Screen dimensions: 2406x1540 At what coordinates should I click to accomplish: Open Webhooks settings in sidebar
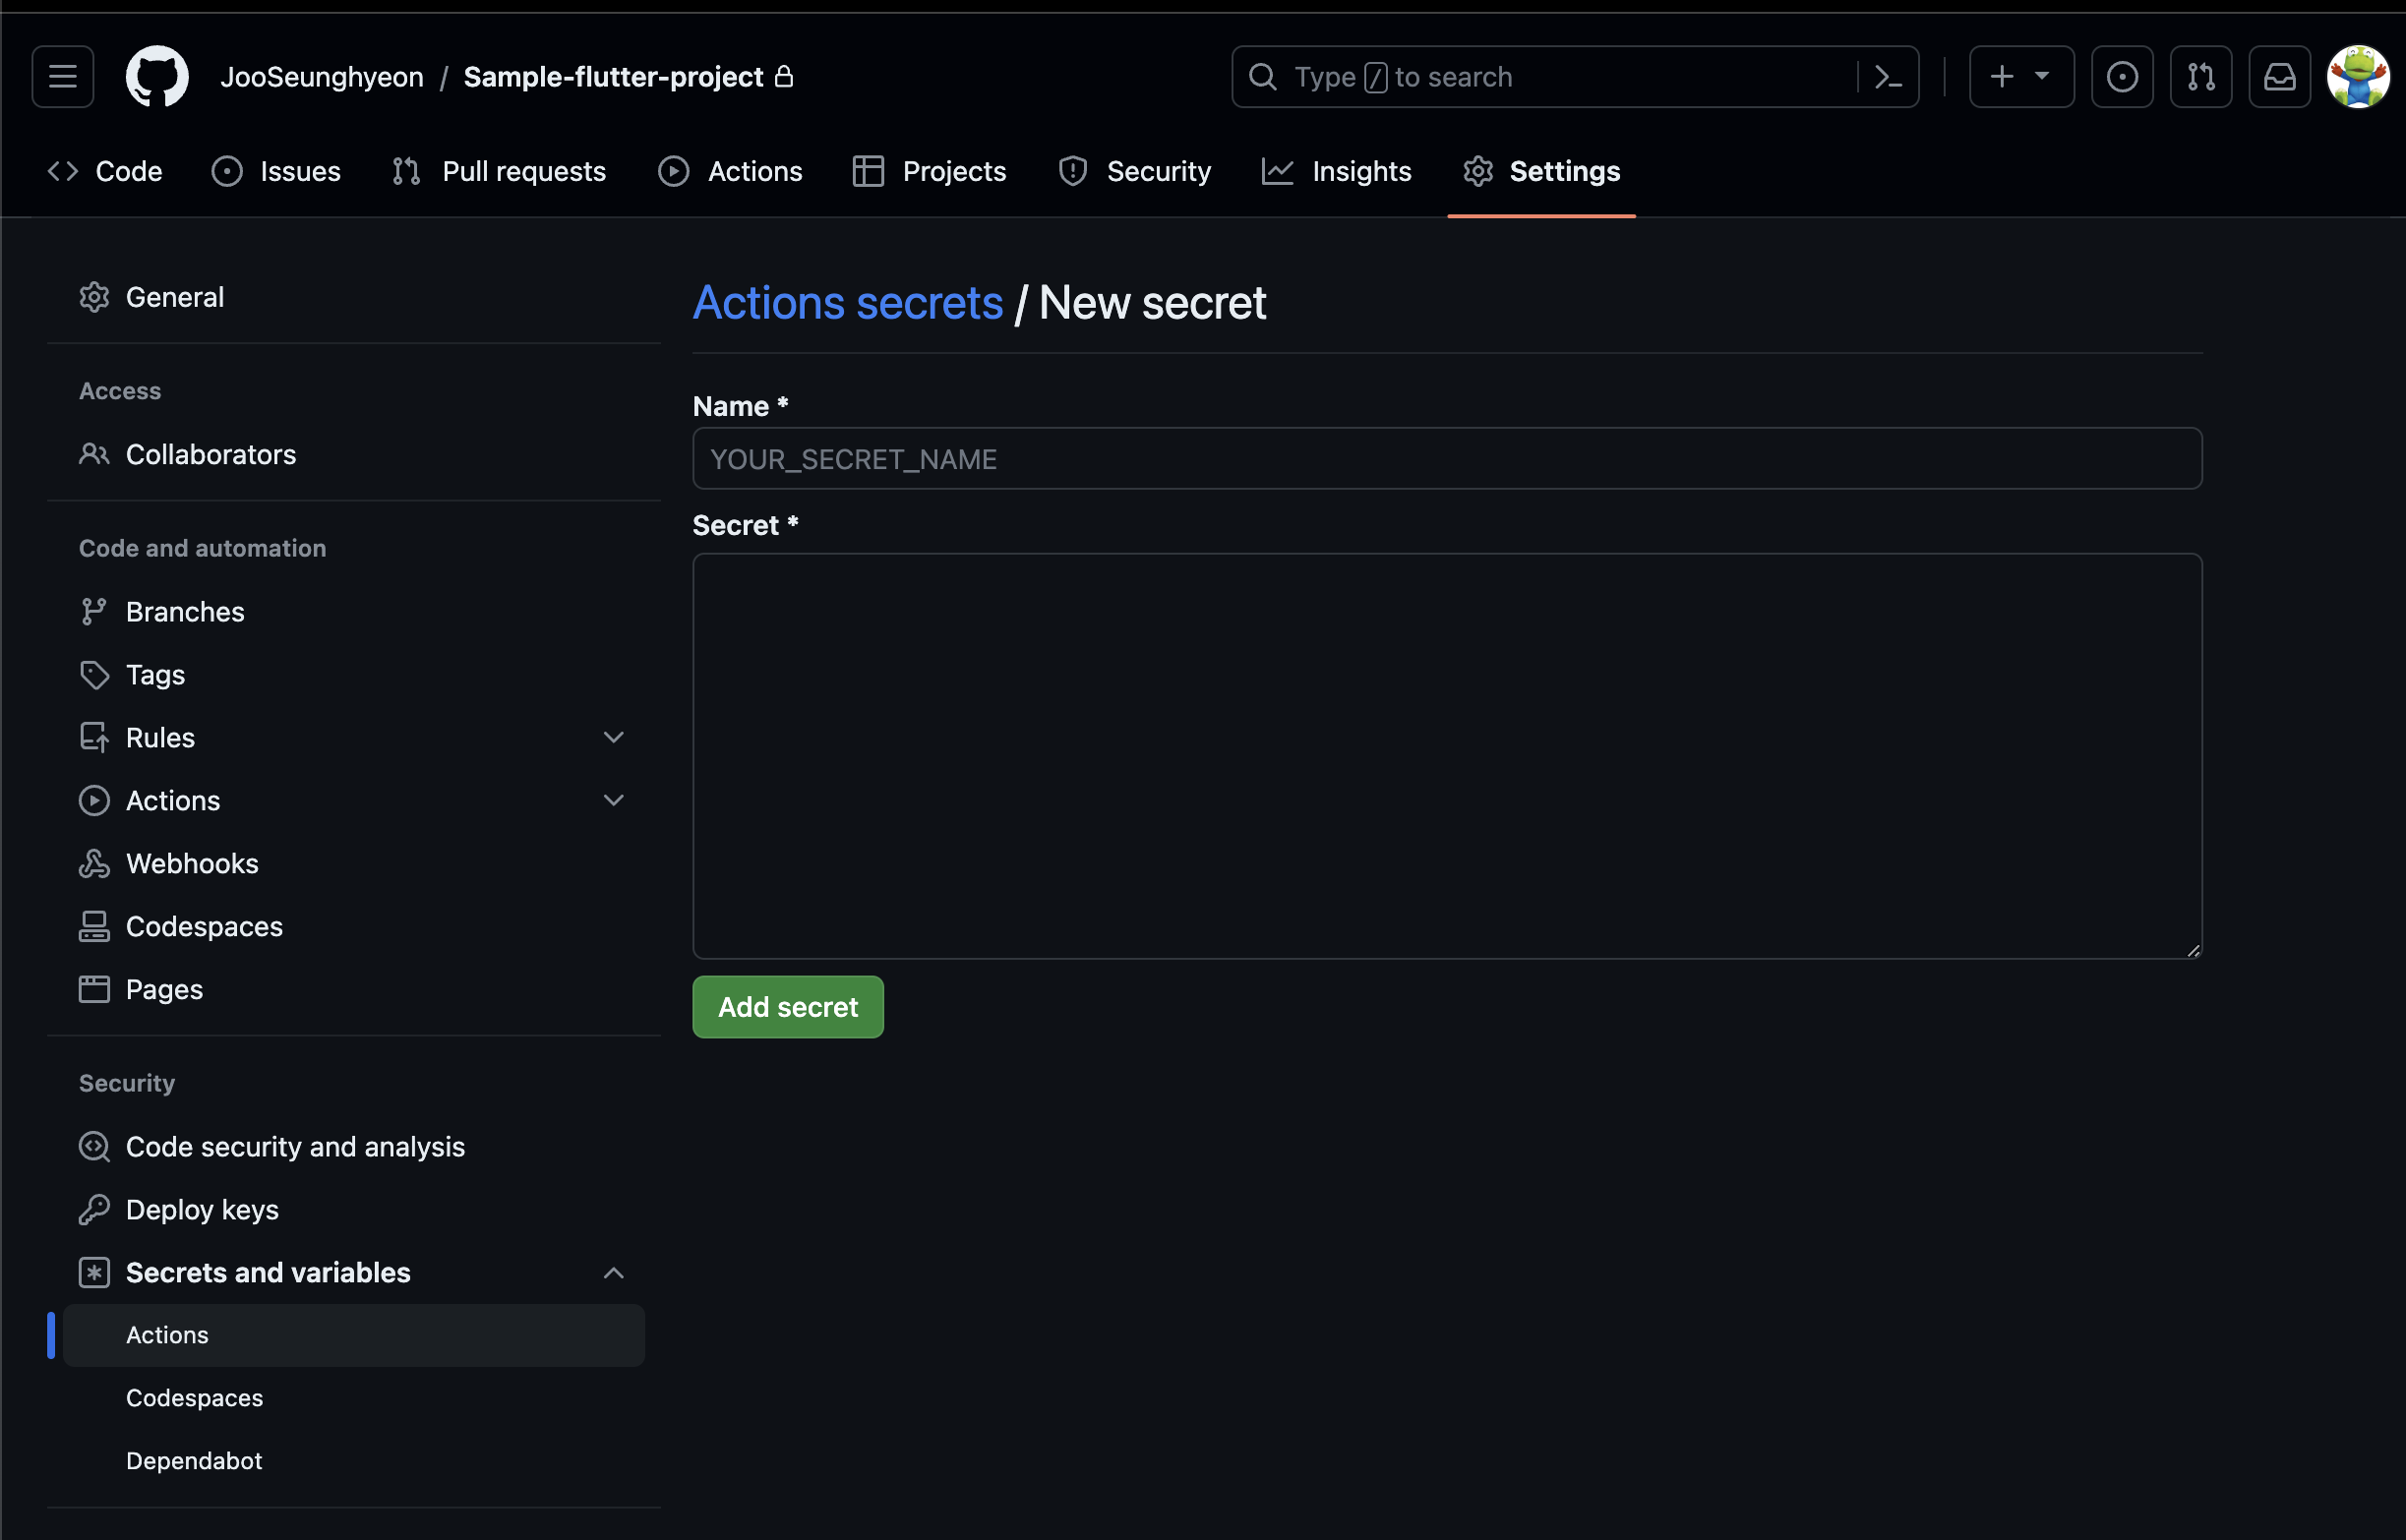(192, 863)
